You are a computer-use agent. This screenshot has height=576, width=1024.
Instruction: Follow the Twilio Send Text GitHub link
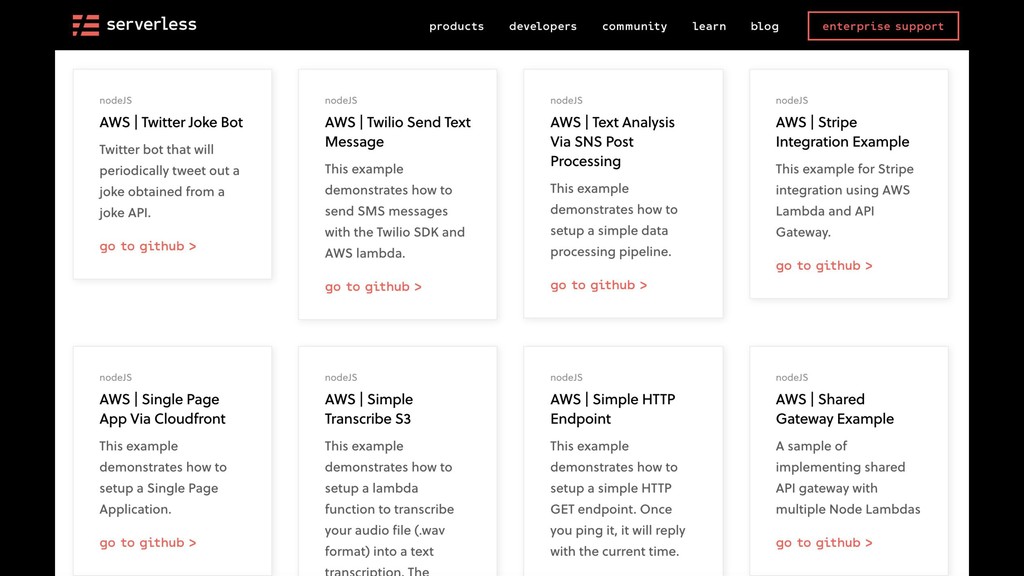373,287
